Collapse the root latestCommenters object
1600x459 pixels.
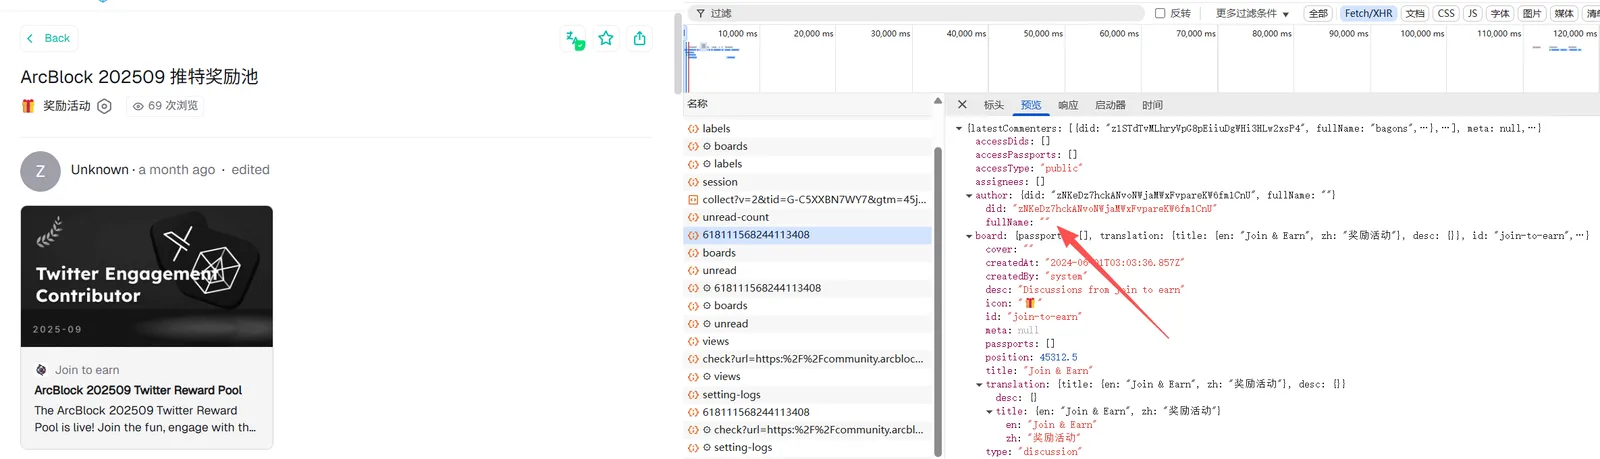959,128
